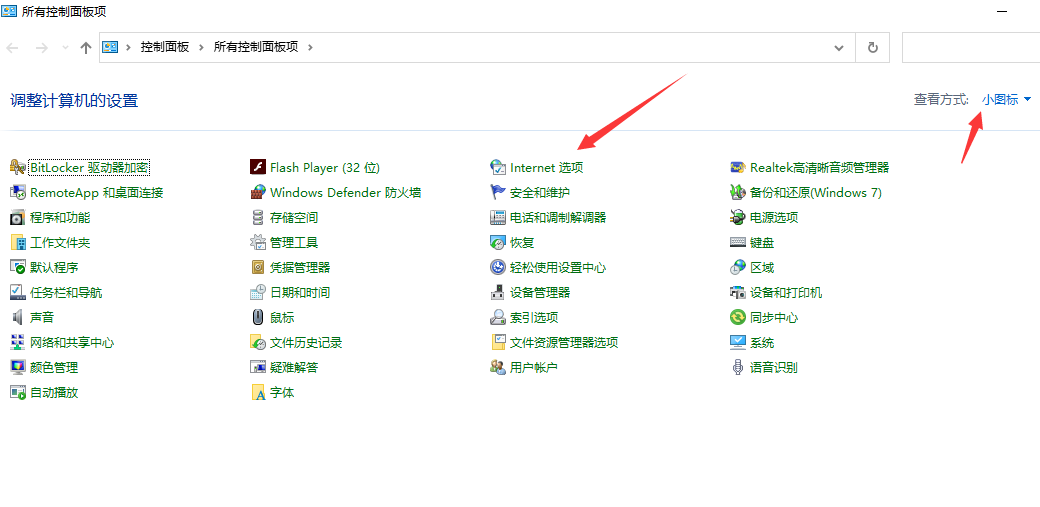The width and height of the screenshot is (1040, 507).
Task: Open the 程序和功能 icon
Action: pyautogui.click(x=18, y=218)
